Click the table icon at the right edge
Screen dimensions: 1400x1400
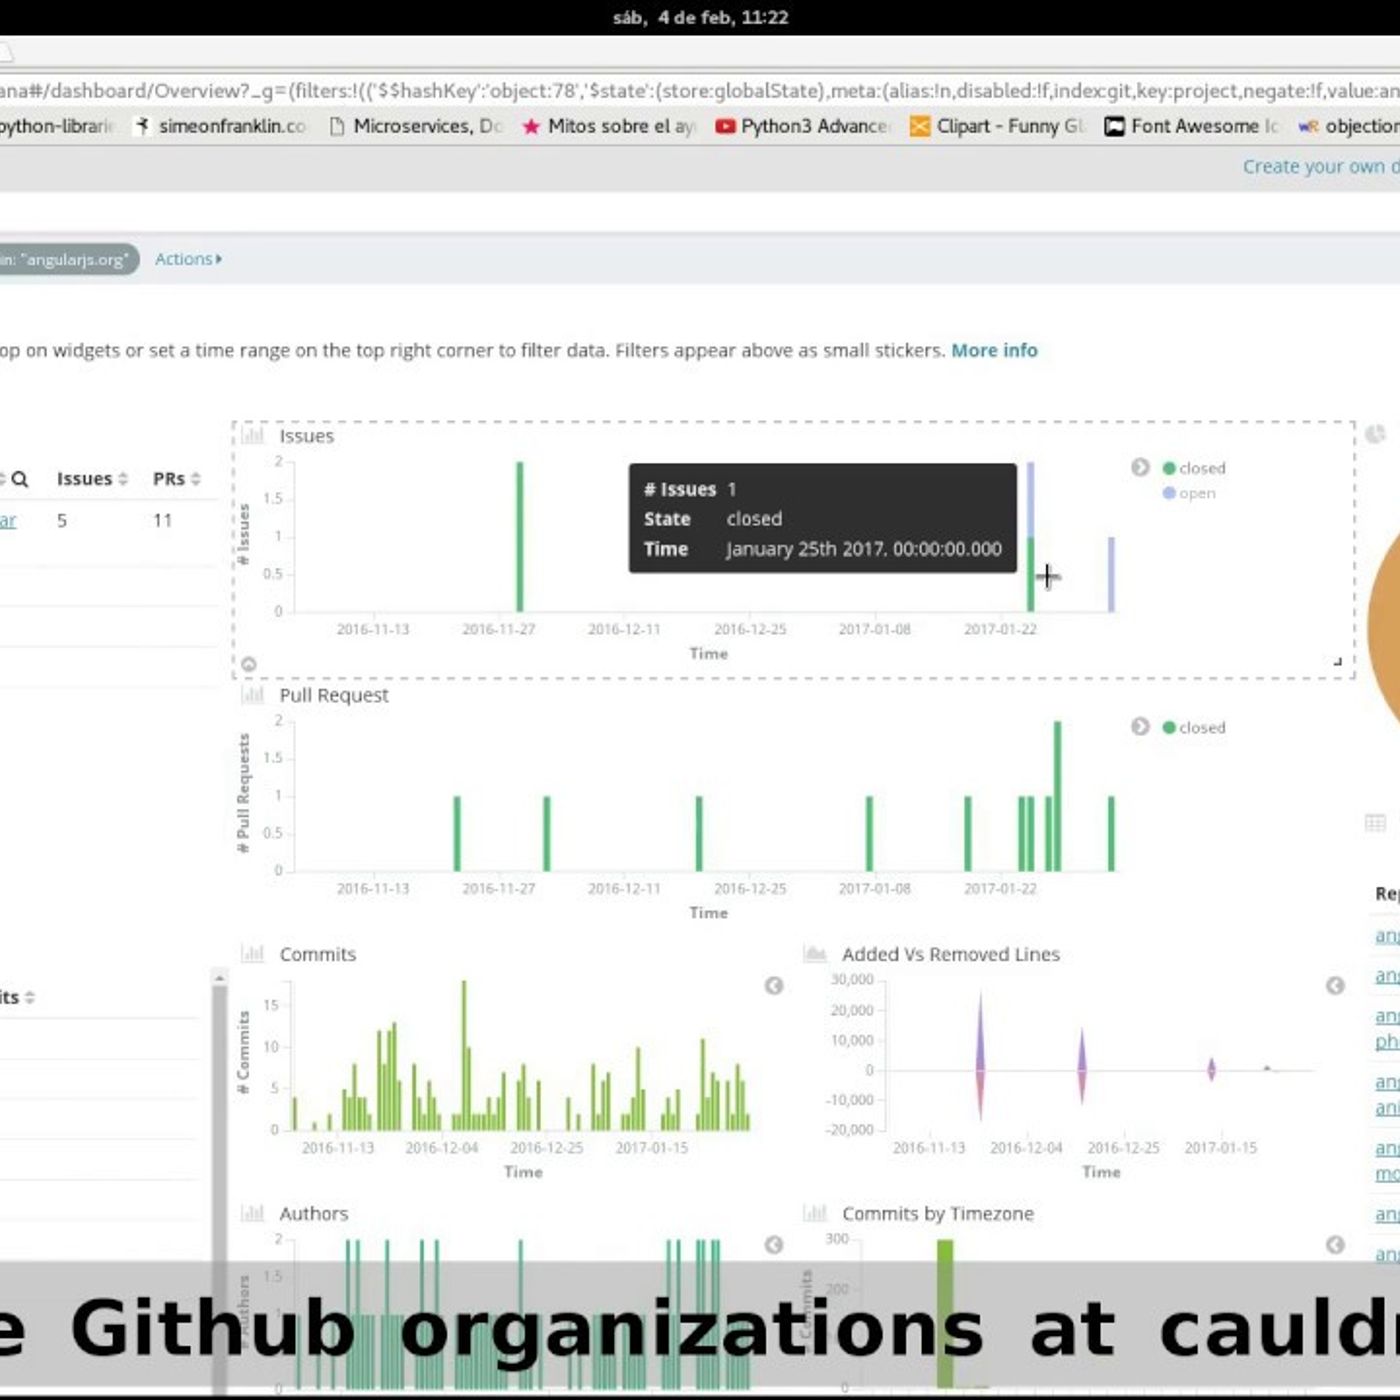1376,823
